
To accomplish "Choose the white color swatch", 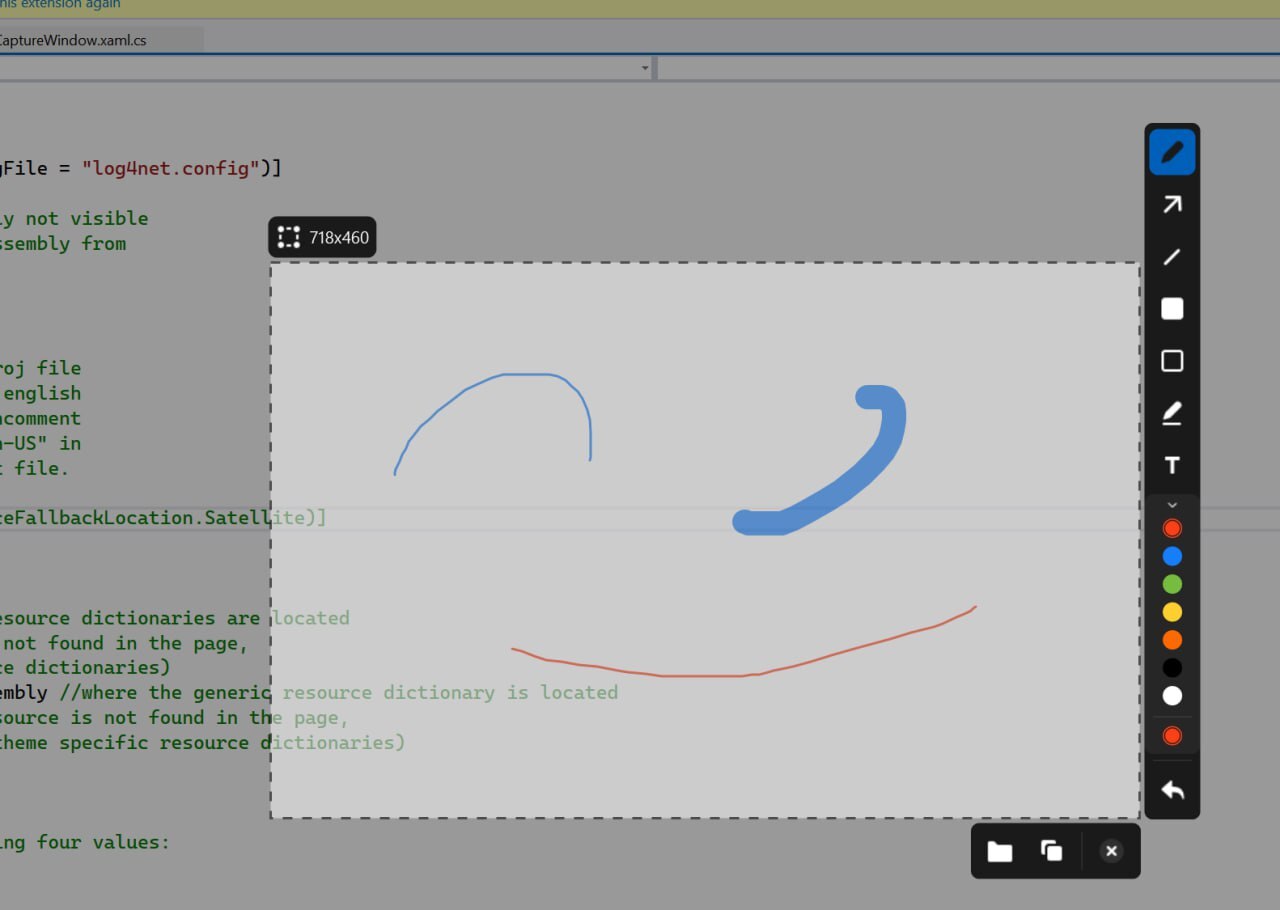I will (x=1172, y=696).
